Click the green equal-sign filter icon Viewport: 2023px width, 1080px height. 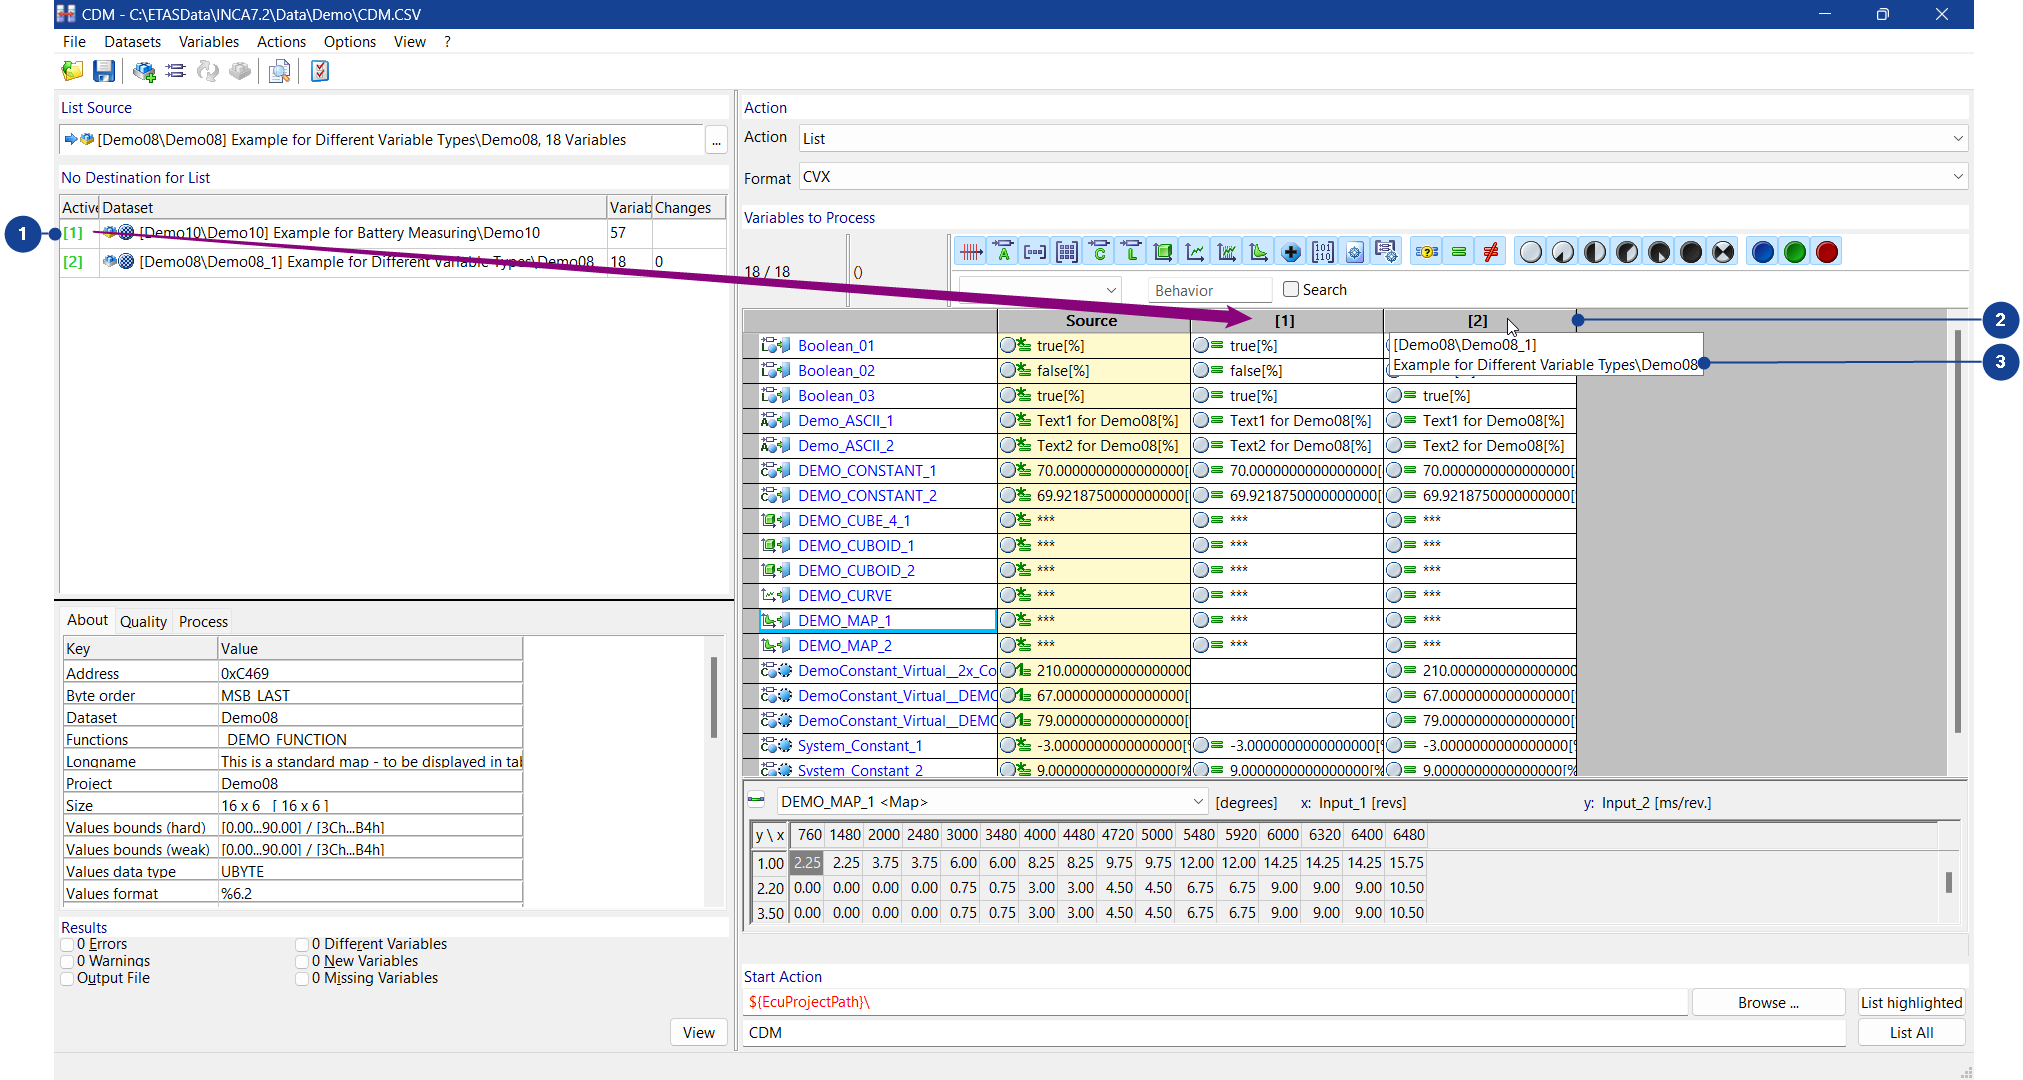pos(1459,252)
